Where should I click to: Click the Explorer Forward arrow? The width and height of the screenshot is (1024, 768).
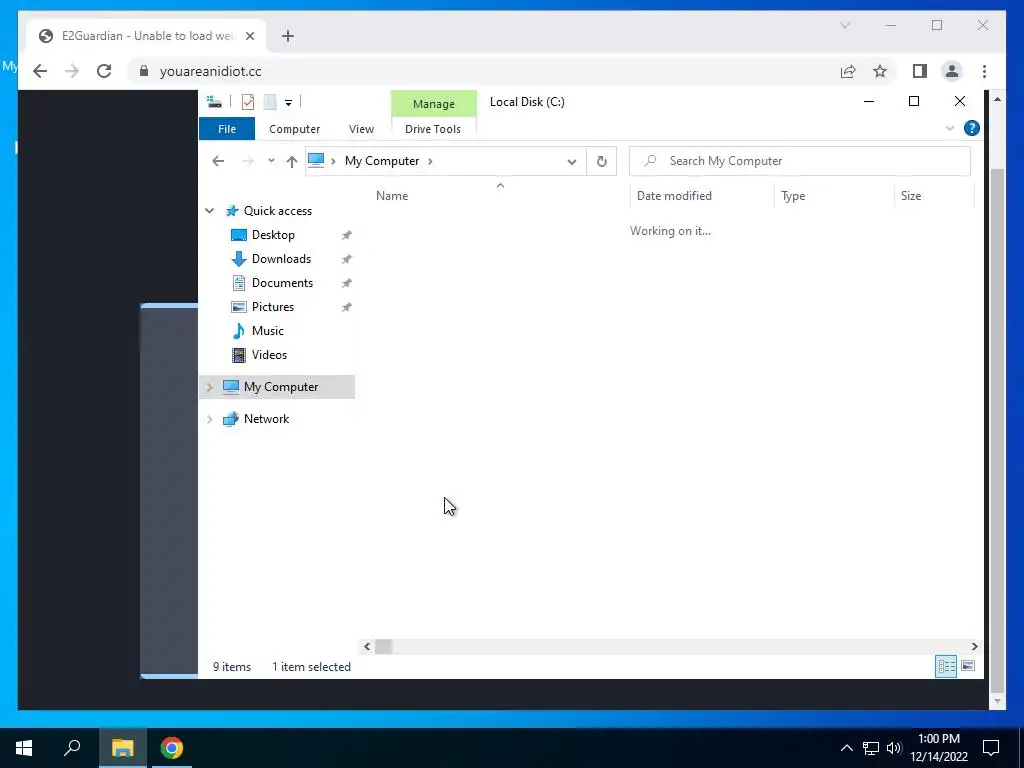coord(248,161)
